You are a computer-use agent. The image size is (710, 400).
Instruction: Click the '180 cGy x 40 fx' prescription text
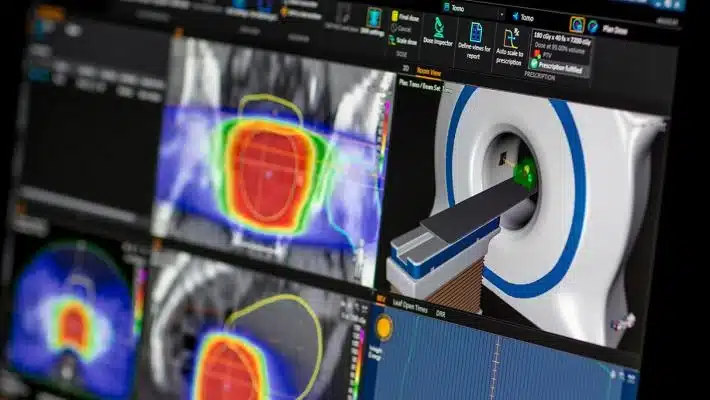click(x=562, y=38)
